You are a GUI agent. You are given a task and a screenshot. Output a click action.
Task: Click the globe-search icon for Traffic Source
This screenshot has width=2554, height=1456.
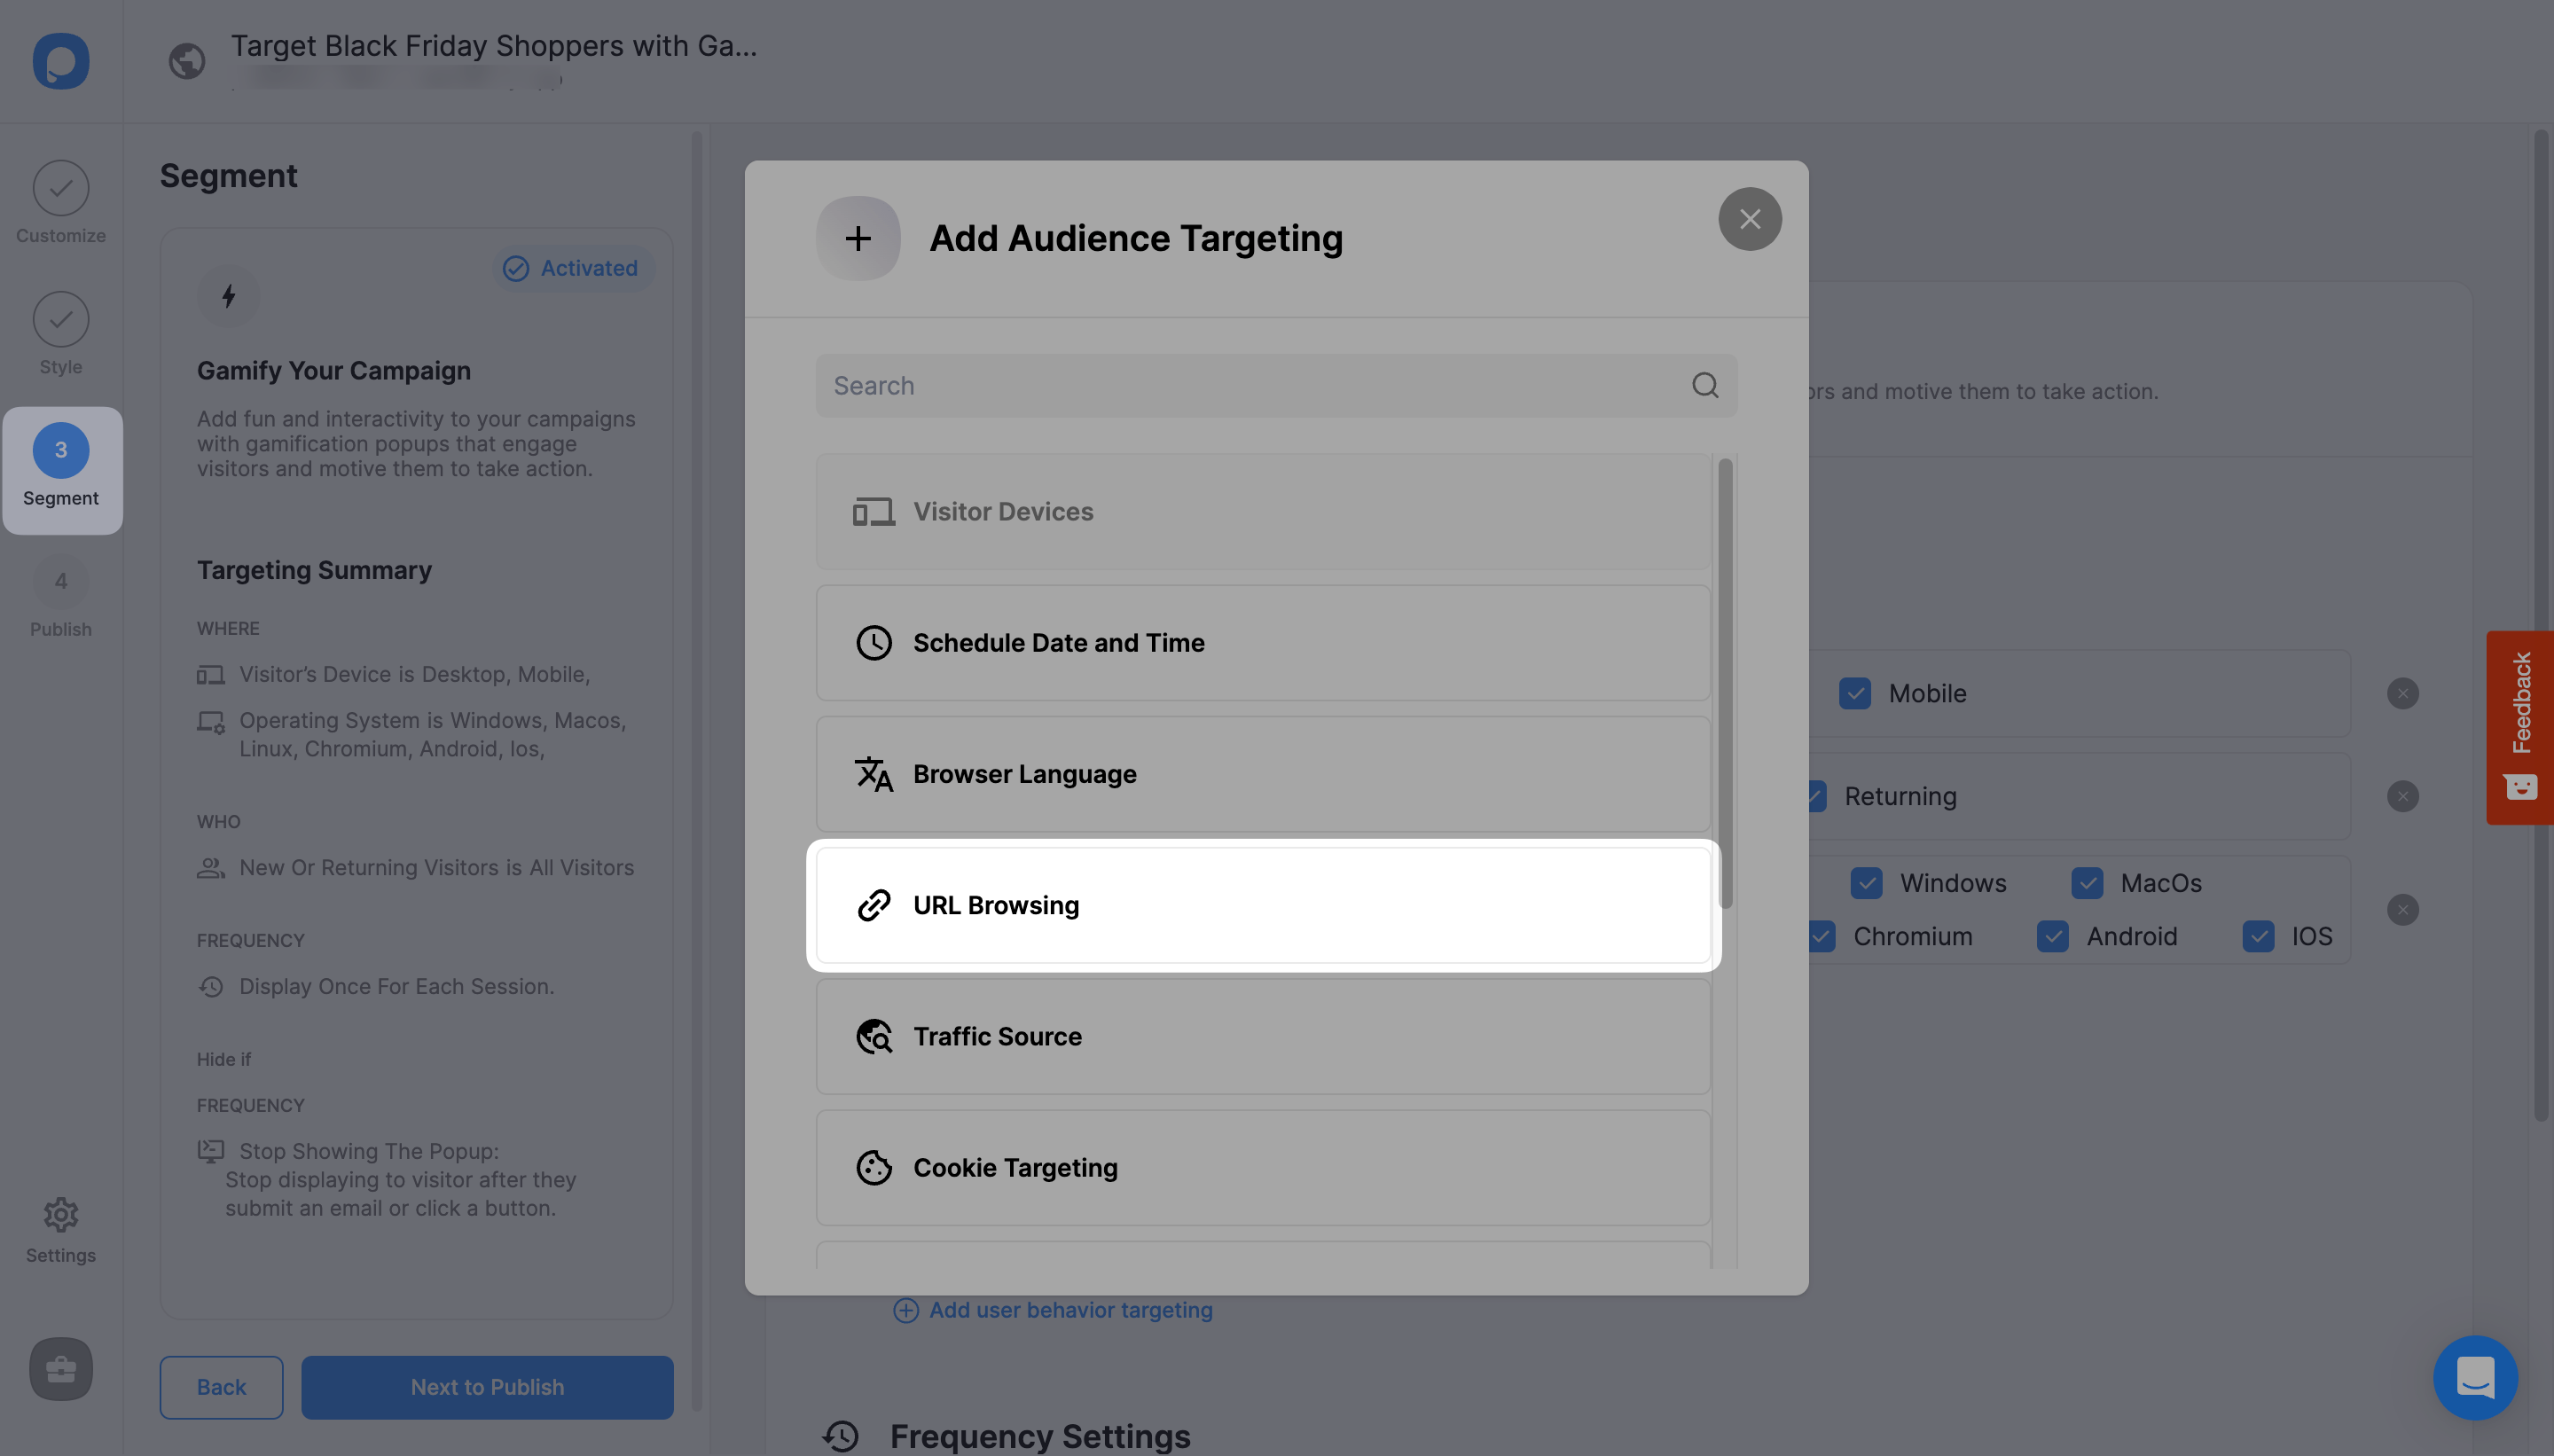point(873,1036)
